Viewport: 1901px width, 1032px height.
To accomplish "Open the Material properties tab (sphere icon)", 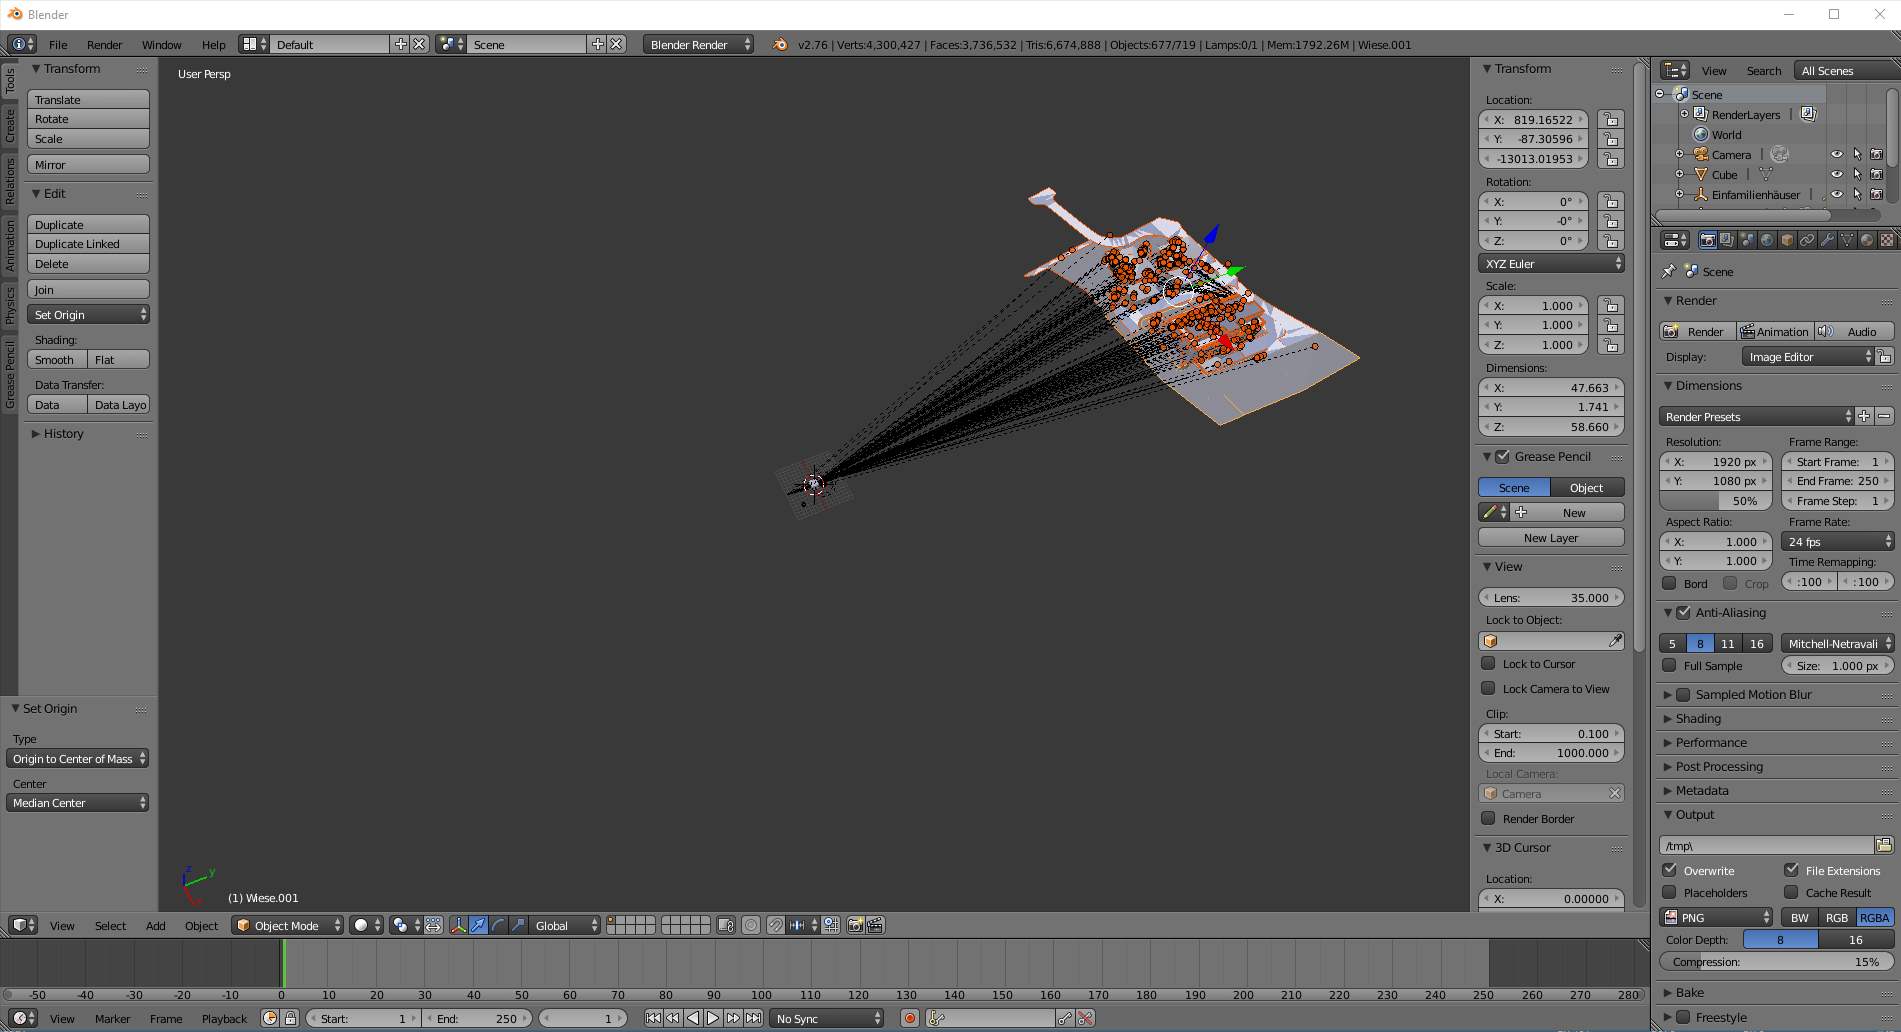I will point(1867,240).
